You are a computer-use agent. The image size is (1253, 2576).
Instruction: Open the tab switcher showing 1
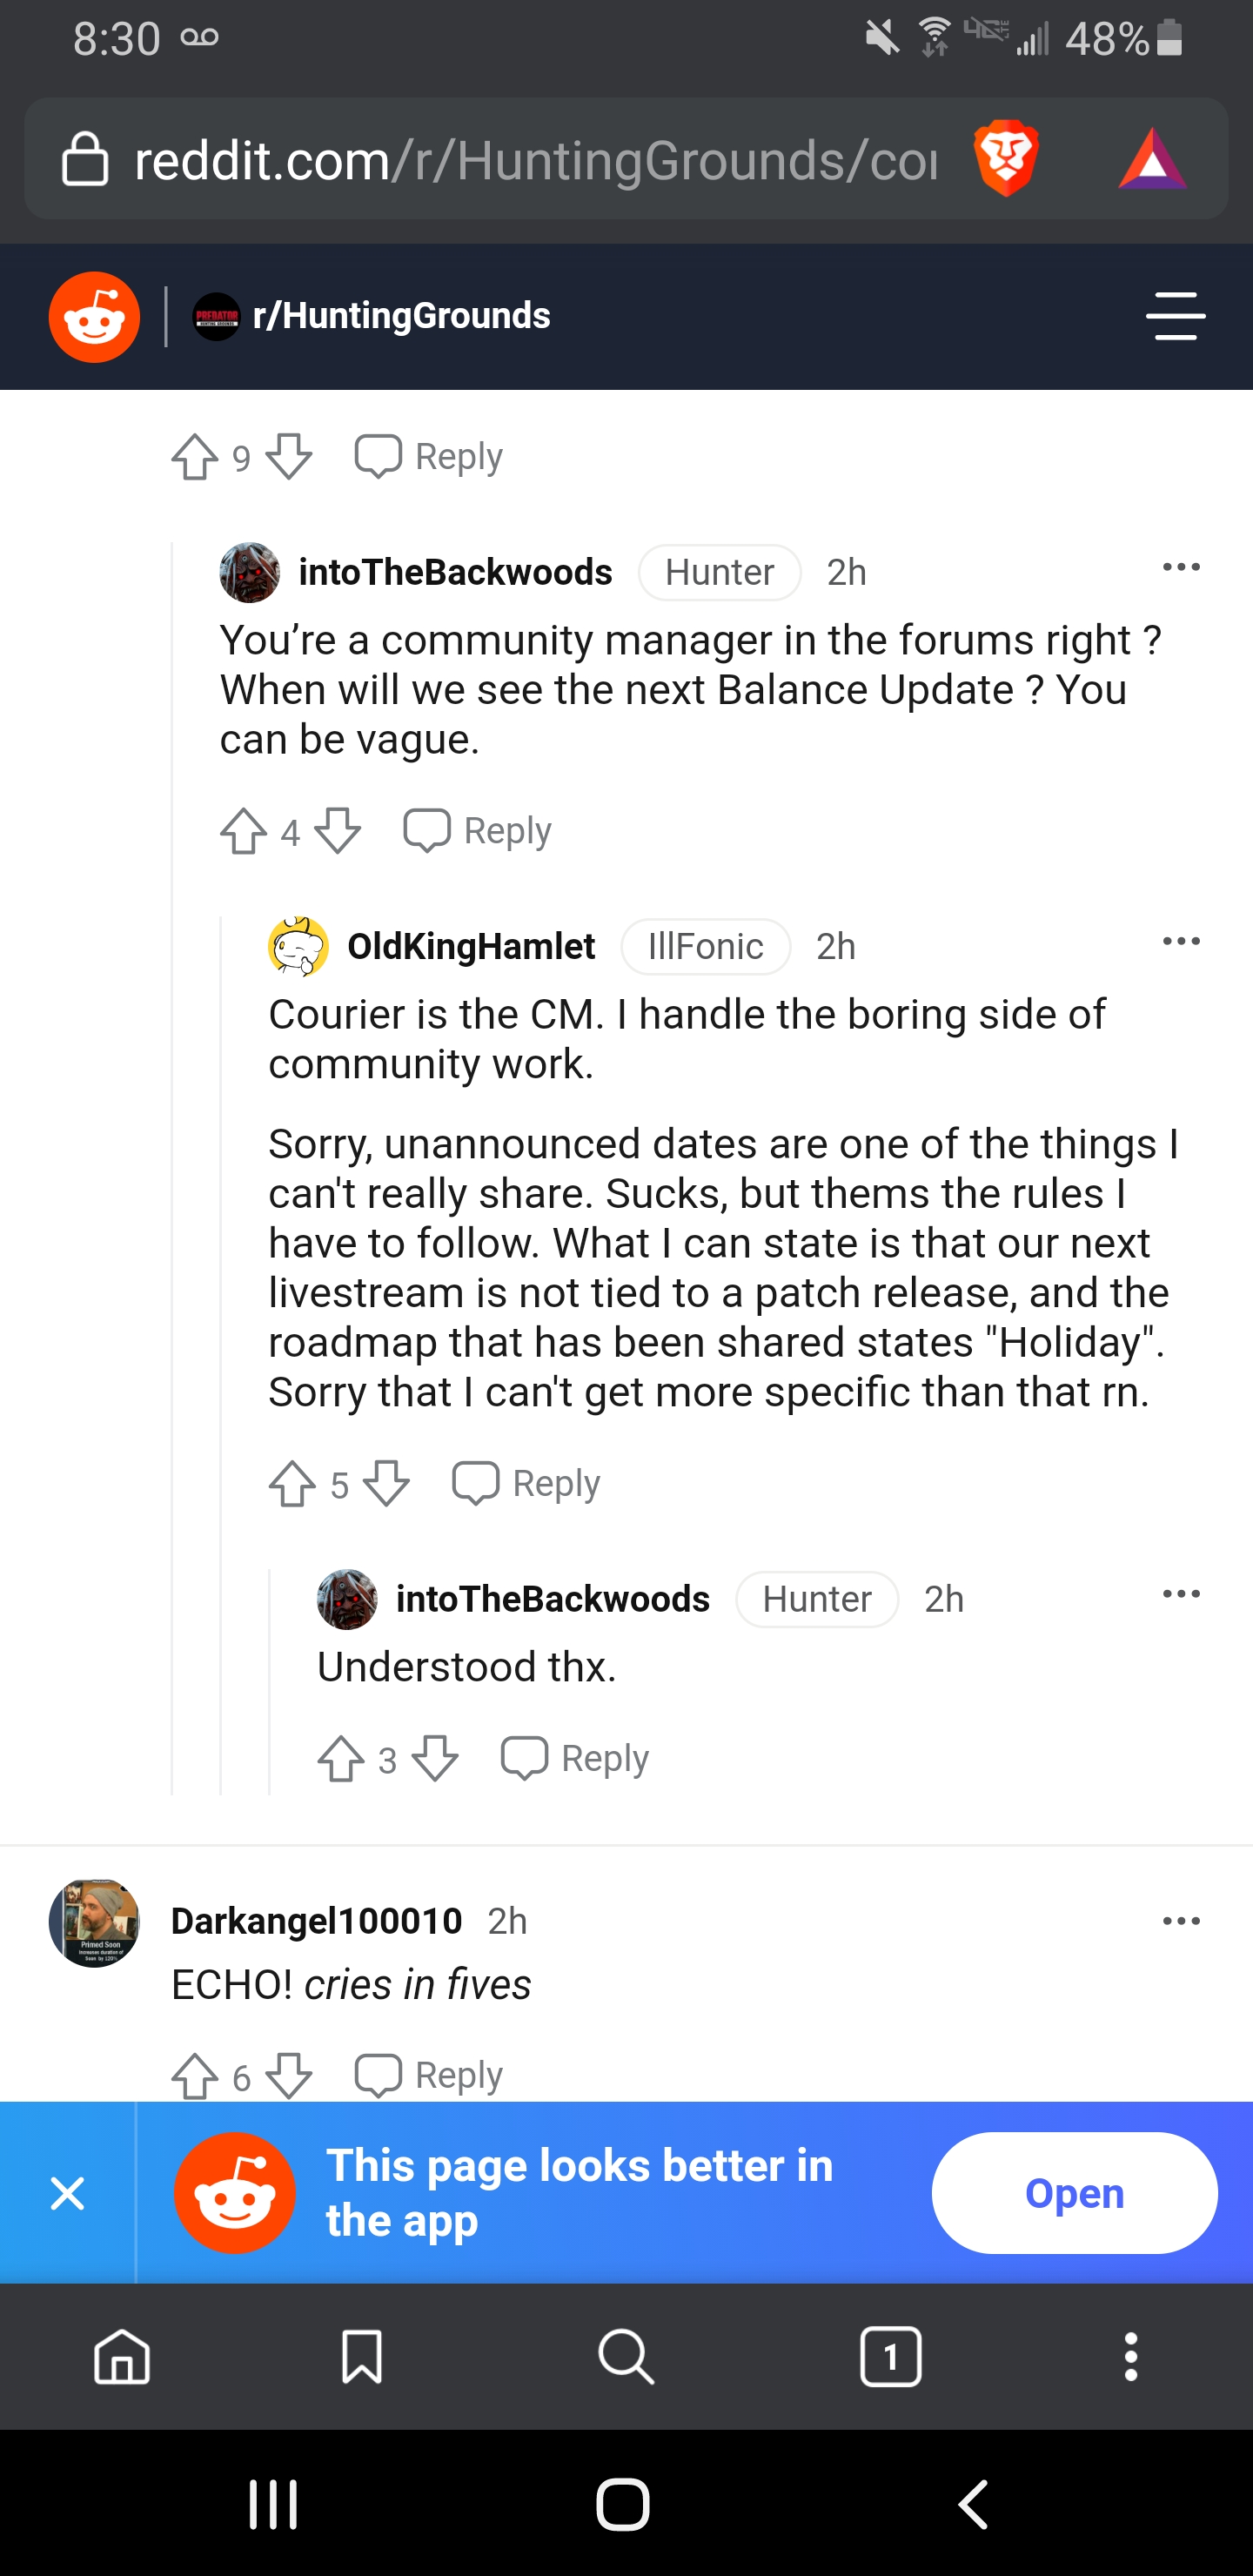(890, 2356)
